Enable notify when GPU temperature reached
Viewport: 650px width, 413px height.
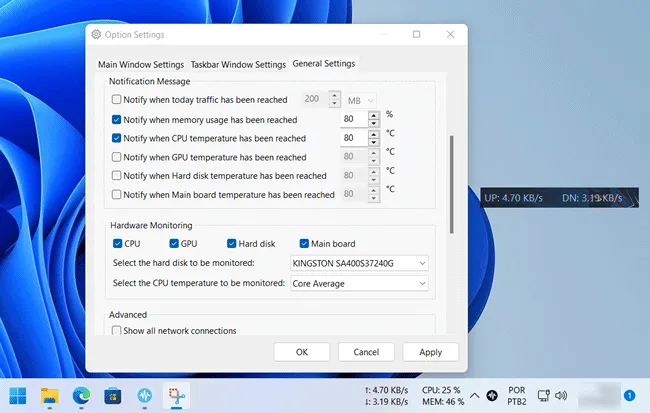[x=116, y=157]
